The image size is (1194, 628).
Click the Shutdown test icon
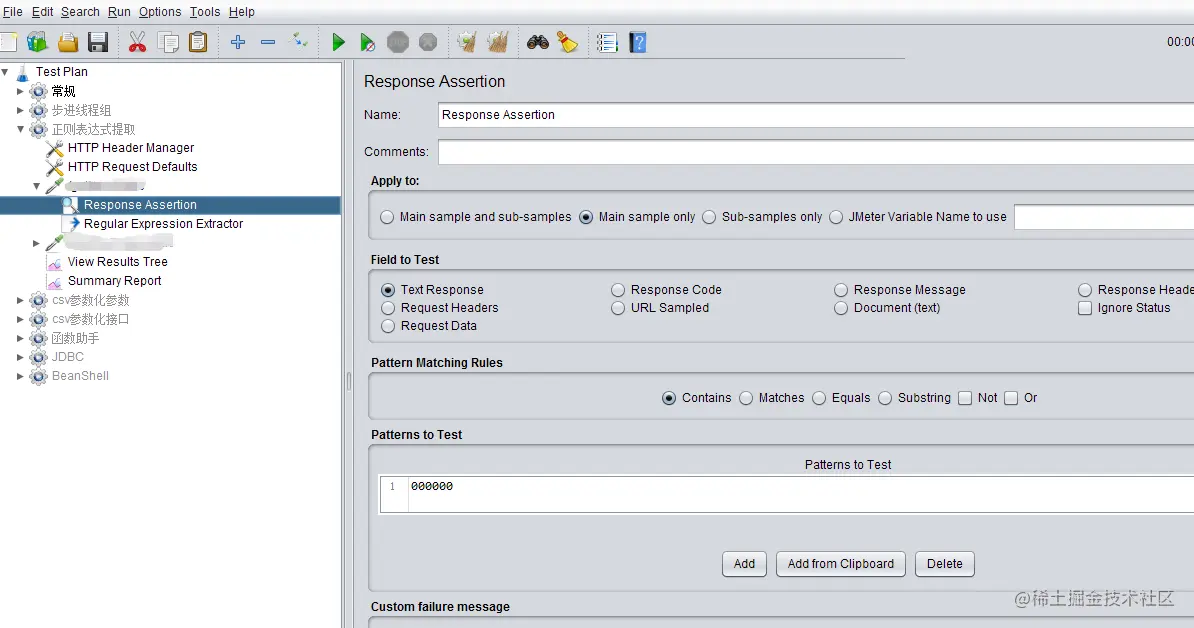(428, 43)
